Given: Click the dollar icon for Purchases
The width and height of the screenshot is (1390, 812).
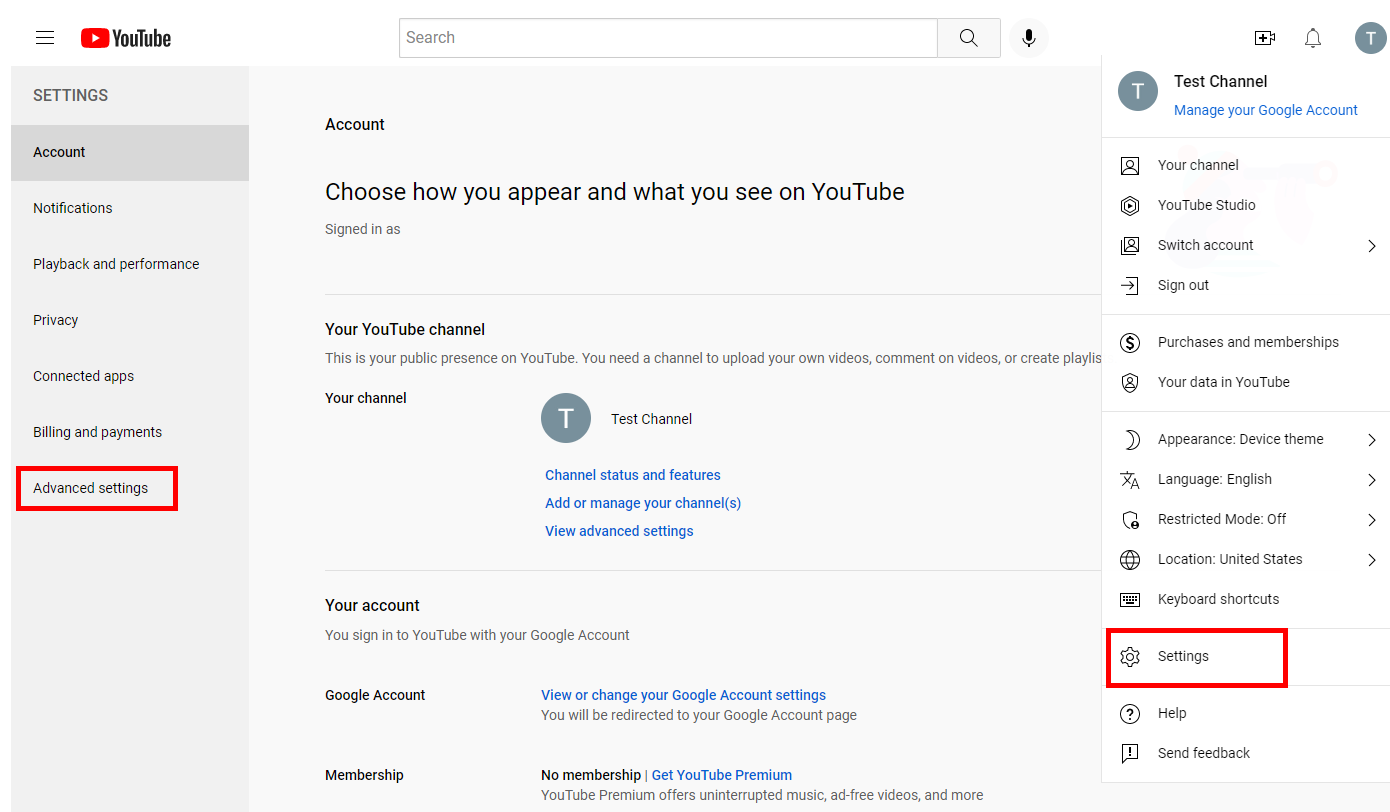Looking at the screenshot, I should pos(1130,342).
